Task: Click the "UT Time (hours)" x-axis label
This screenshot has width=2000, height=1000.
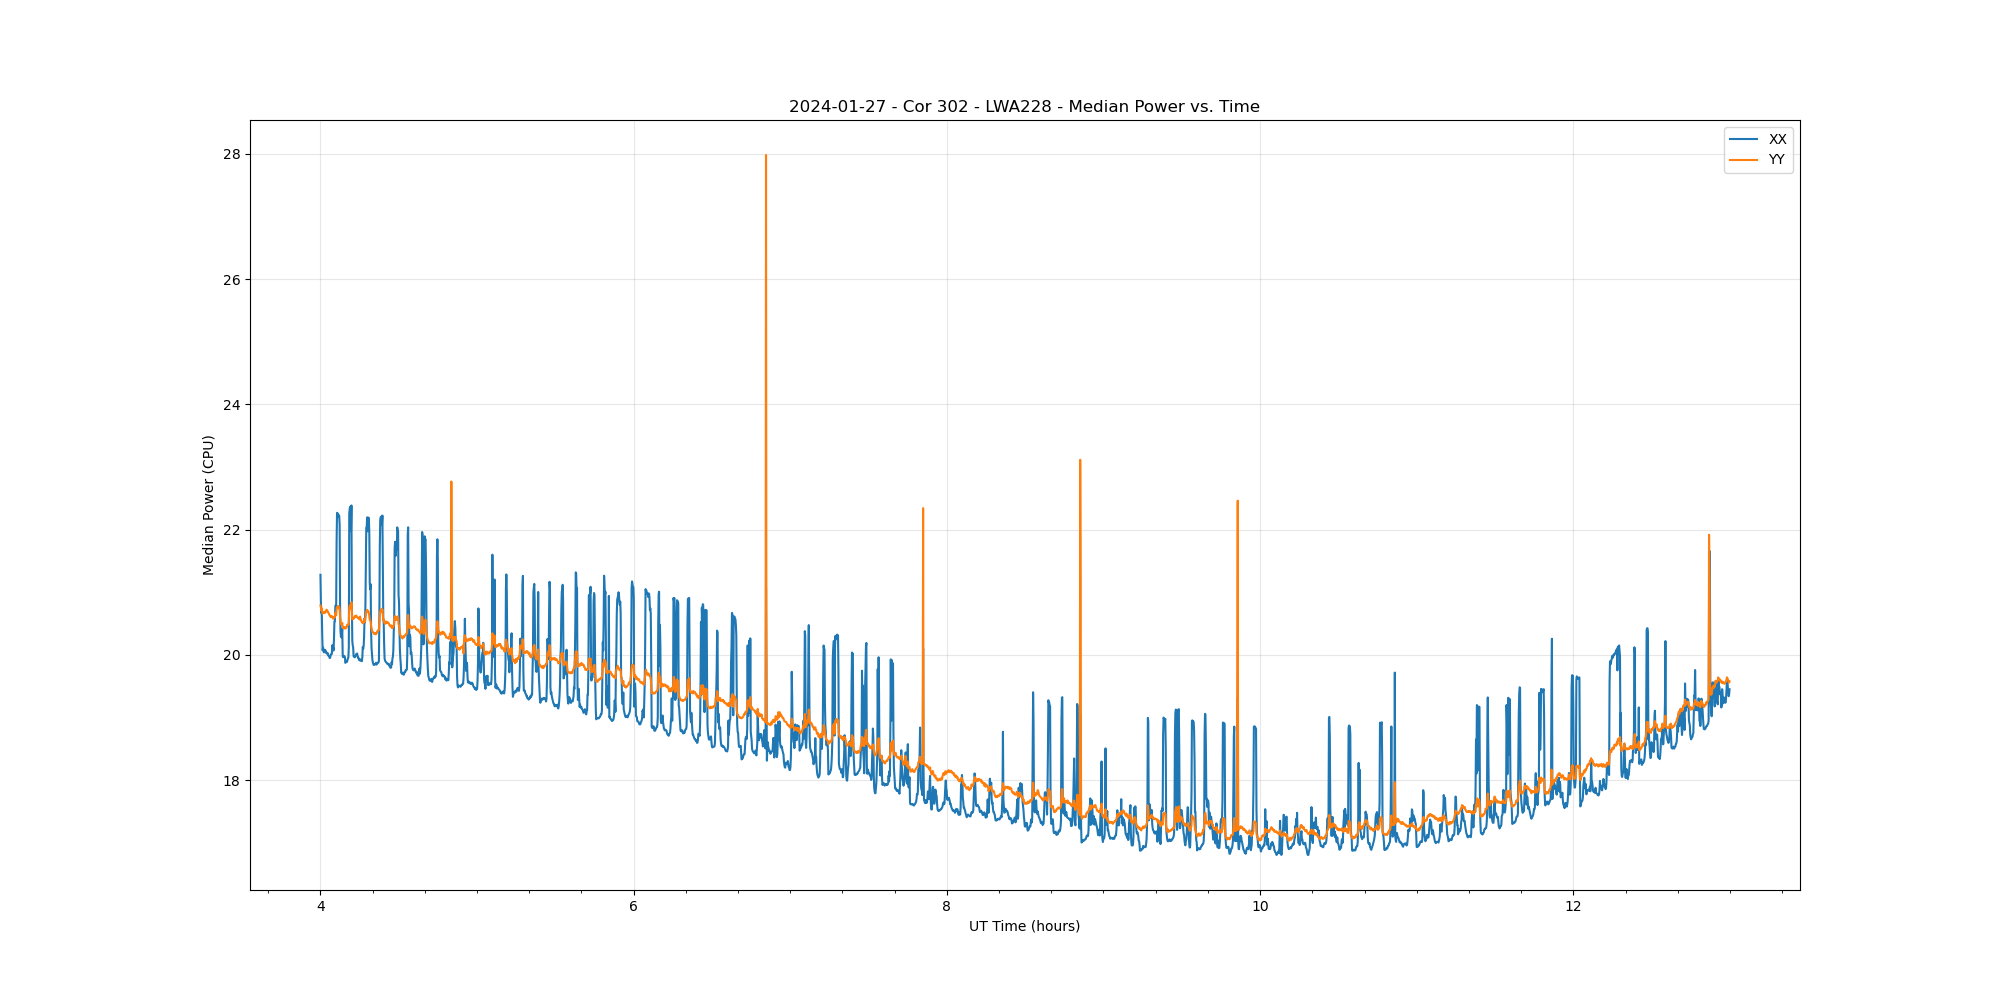Action: (1024, 927)
